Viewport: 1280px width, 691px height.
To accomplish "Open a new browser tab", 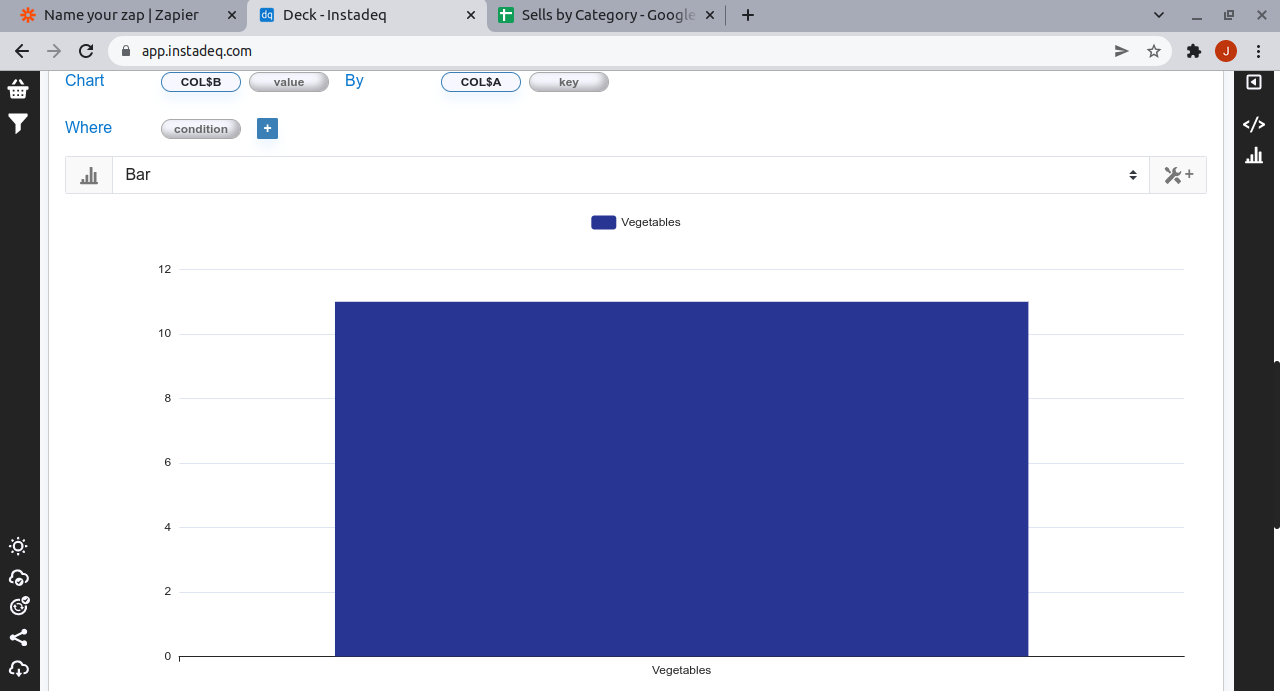I will pyautogui.click(x=748, y=15).
